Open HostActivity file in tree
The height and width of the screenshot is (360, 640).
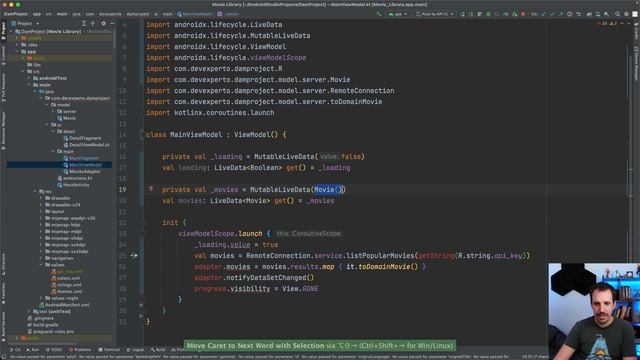[73, 185]
